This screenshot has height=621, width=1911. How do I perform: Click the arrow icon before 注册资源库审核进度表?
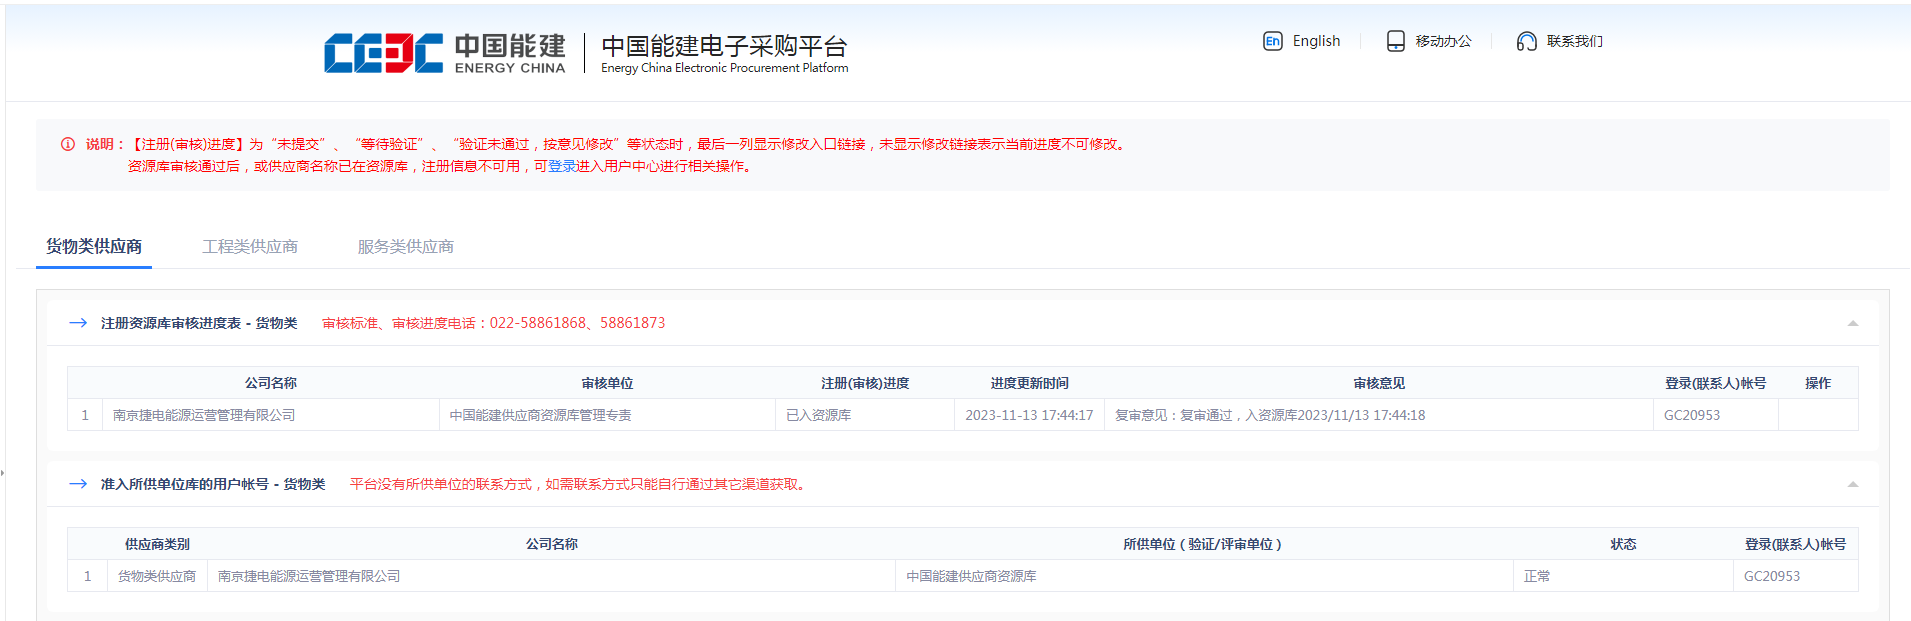click(x=78, y=323)
